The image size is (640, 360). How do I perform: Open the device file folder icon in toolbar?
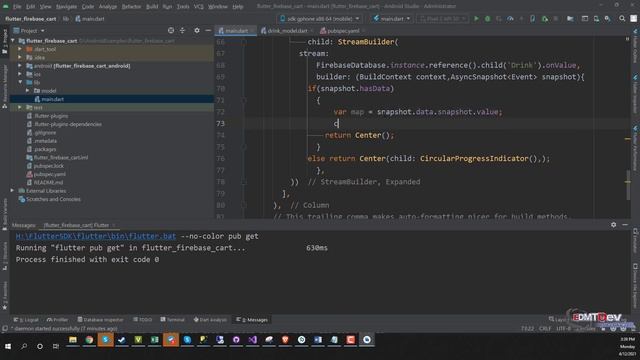(x=570, y=18)
